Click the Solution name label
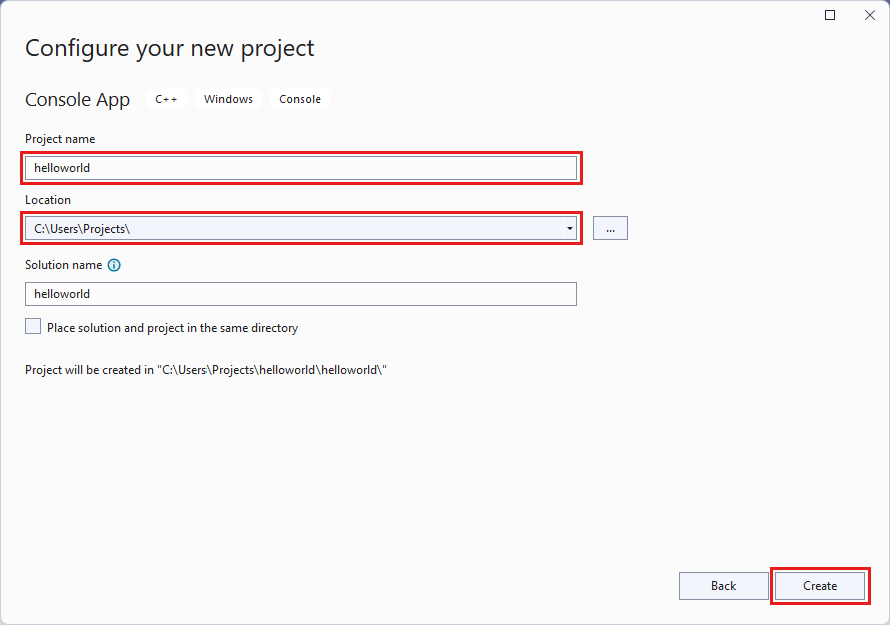This screenshot has height=625, width=890. [63, 265]
